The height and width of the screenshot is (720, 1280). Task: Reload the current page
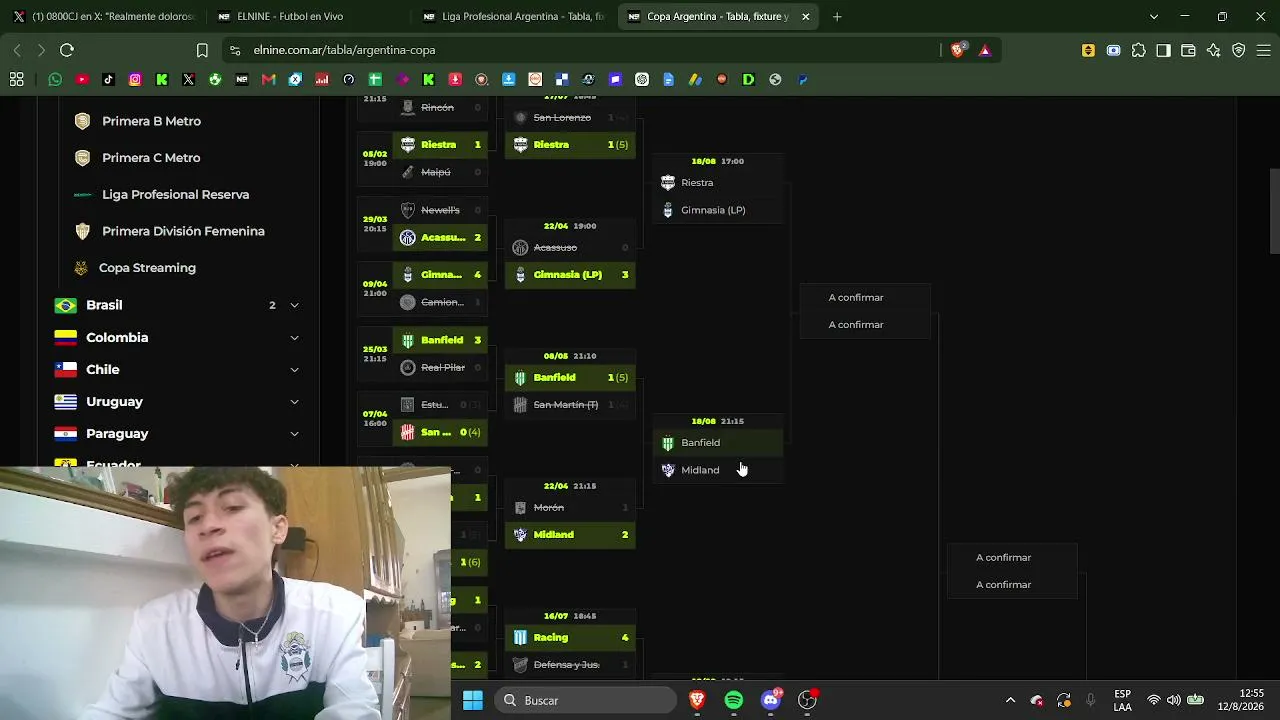[x=67, y=50]
